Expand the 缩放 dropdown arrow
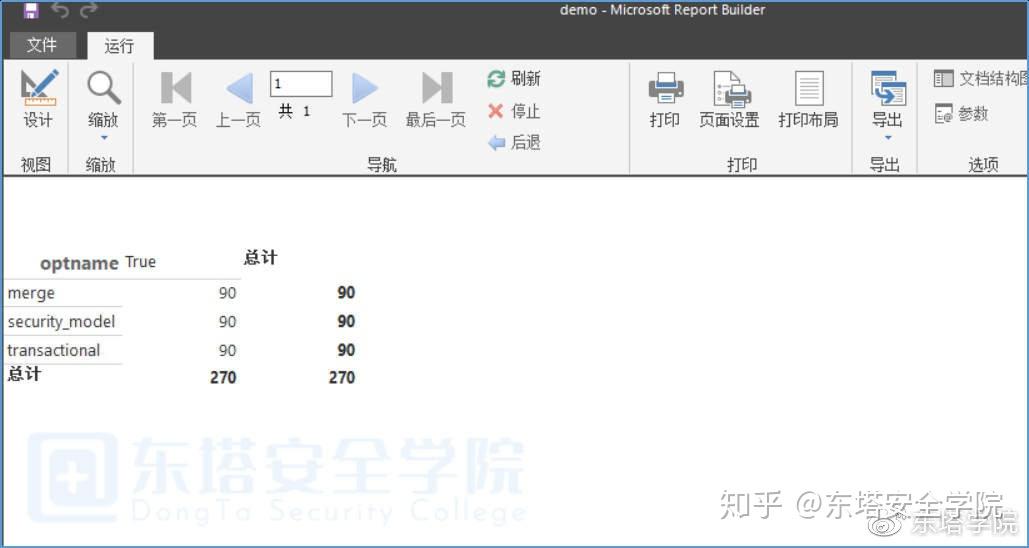The width and height of the screenshot is (1029, 548). tap(104, 138)
